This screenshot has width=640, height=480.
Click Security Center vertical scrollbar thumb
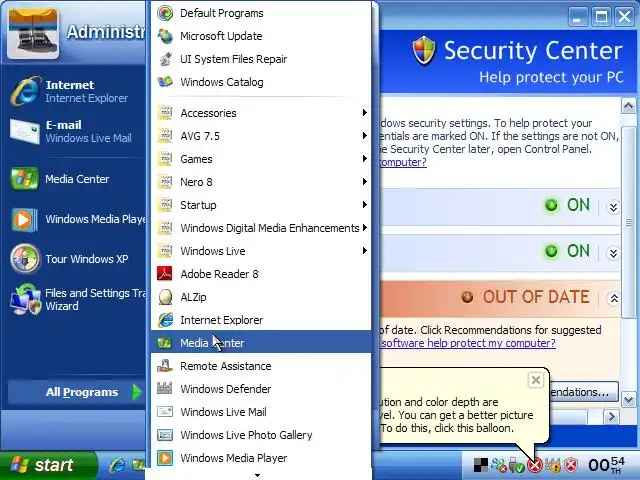[x=628, y=222]
